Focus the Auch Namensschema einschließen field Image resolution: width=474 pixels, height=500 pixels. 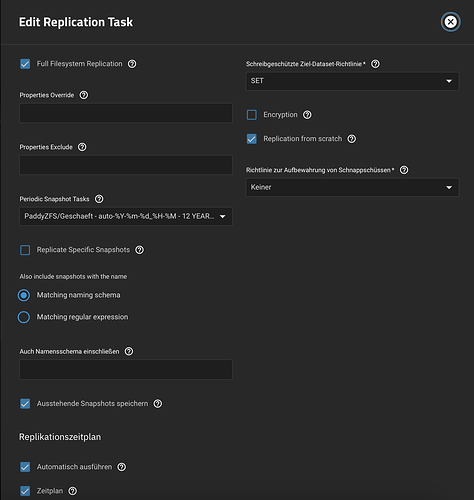pos(126,369)
